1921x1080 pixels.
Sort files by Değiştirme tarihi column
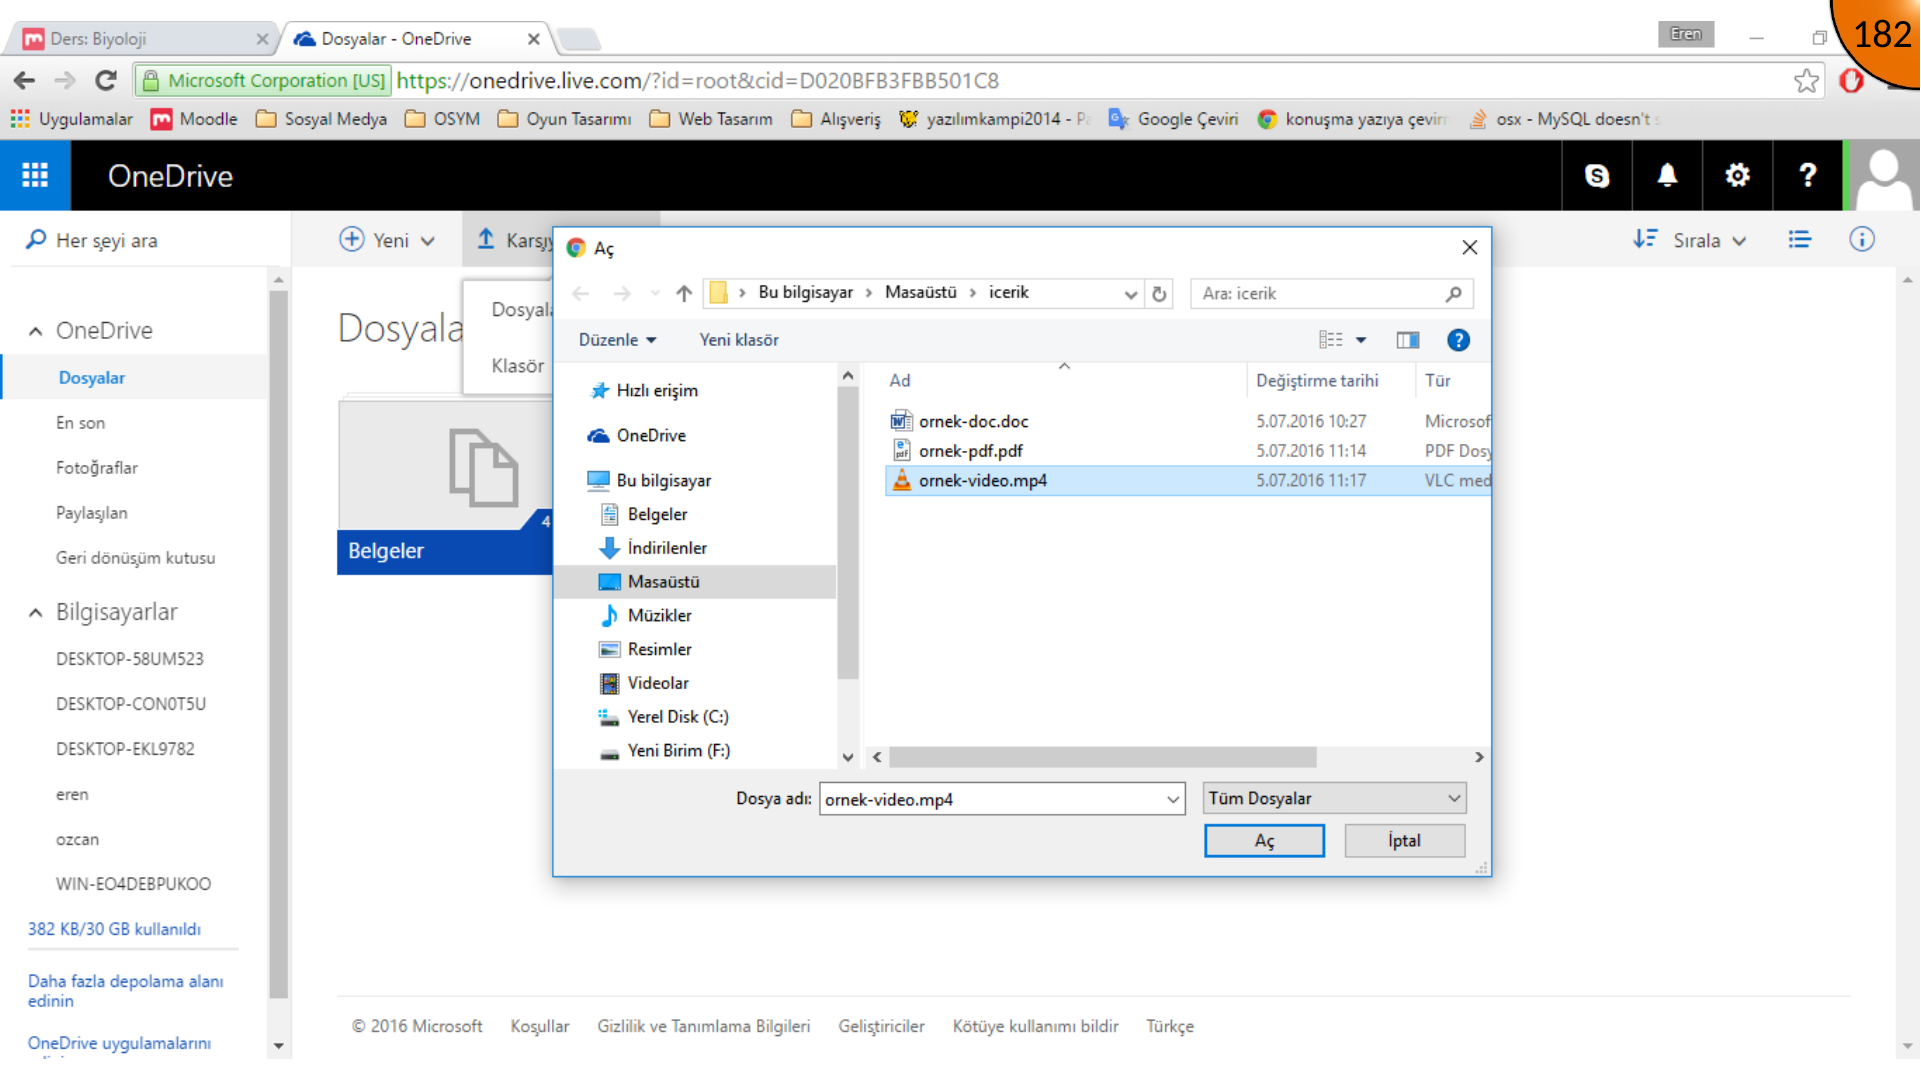tap(1317, 381)
